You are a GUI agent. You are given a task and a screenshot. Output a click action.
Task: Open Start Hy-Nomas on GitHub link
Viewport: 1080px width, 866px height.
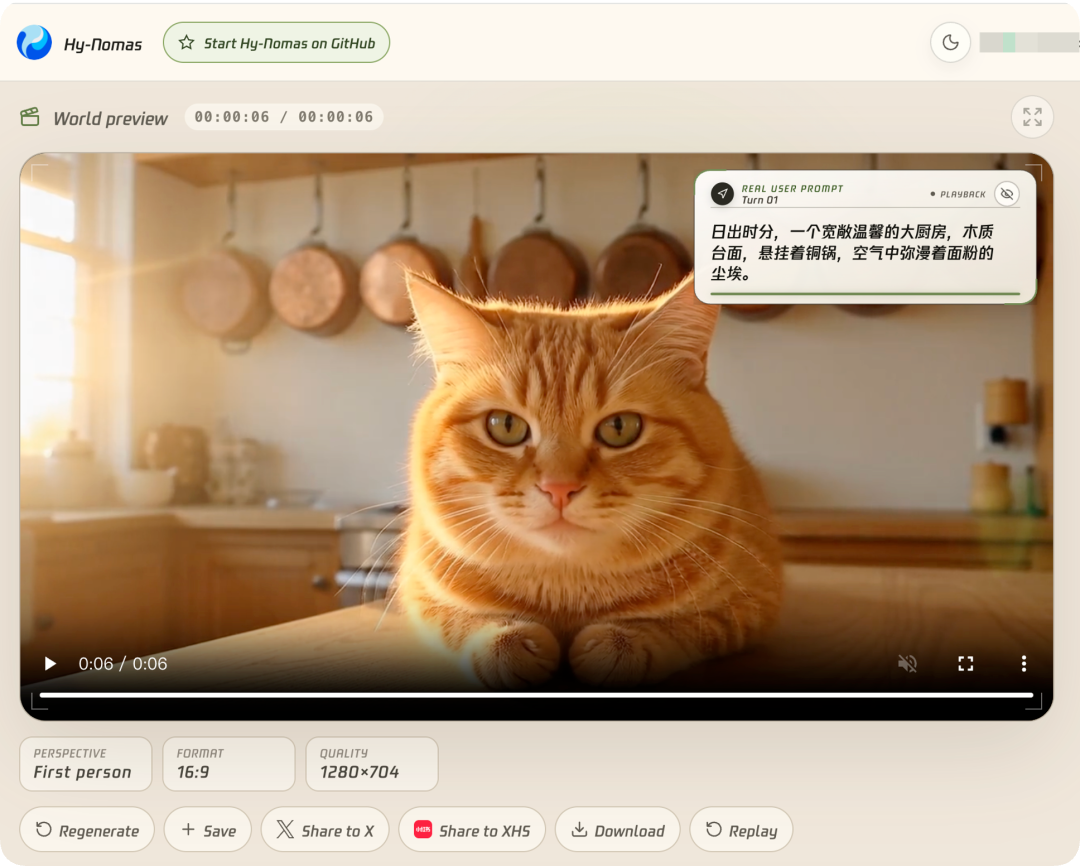point(276,43)
